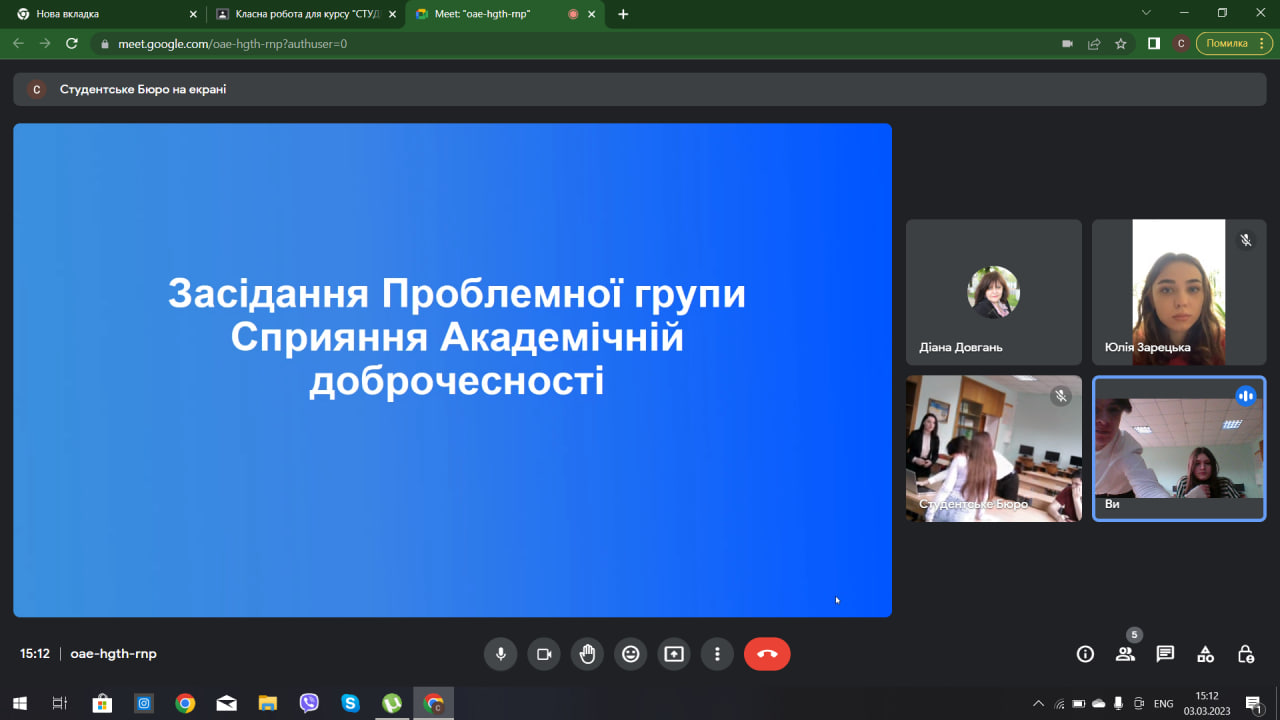
Task: Show the participants list panel
Action: (1125, 654)
